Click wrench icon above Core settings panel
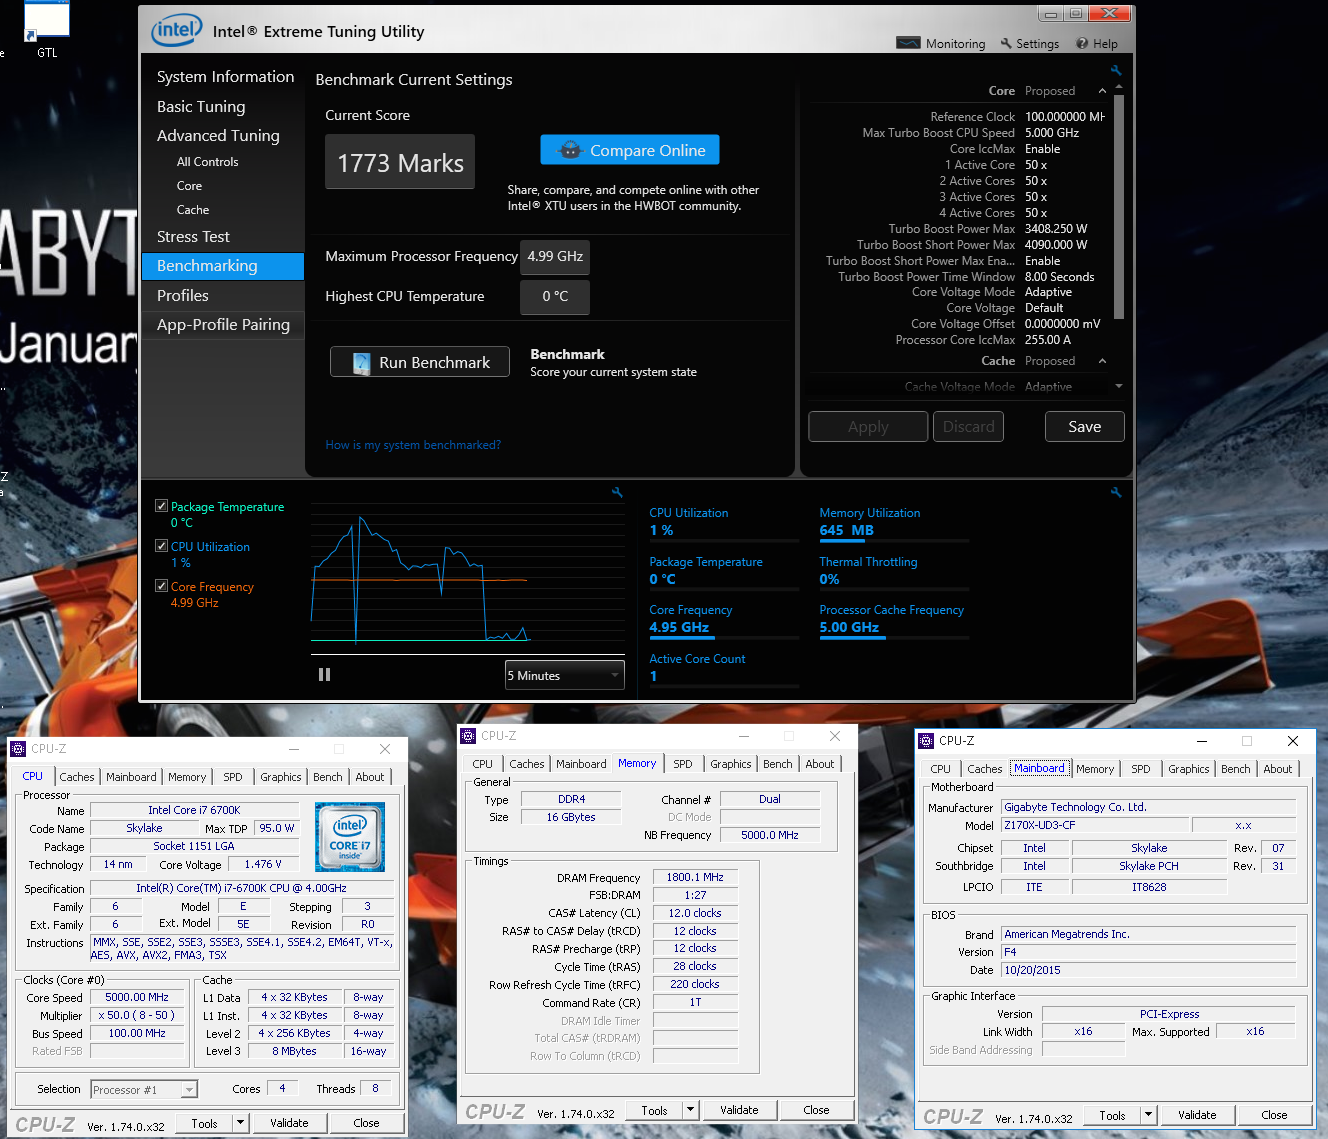 [x=1116, y=71]
